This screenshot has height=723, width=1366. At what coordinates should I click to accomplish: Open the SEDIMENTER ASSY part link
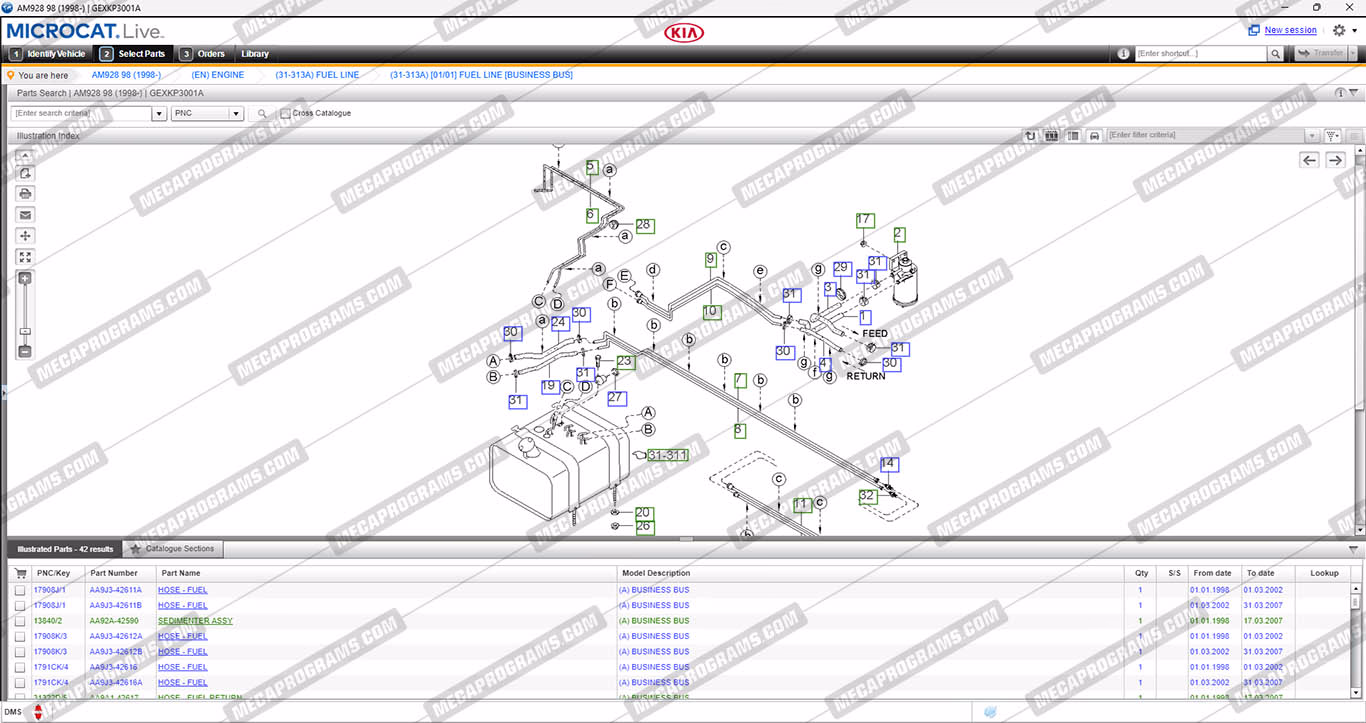[195, 621]
